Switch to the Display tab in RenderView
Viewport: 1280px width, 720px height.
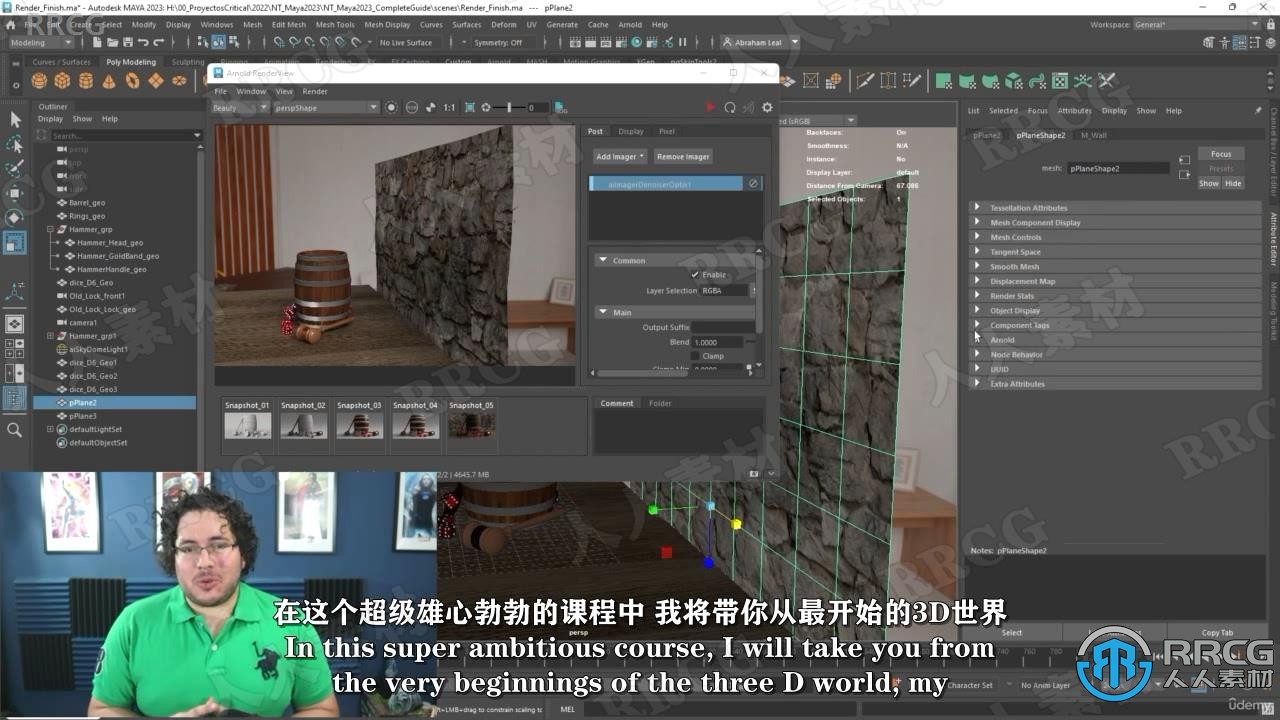point(631,131)
